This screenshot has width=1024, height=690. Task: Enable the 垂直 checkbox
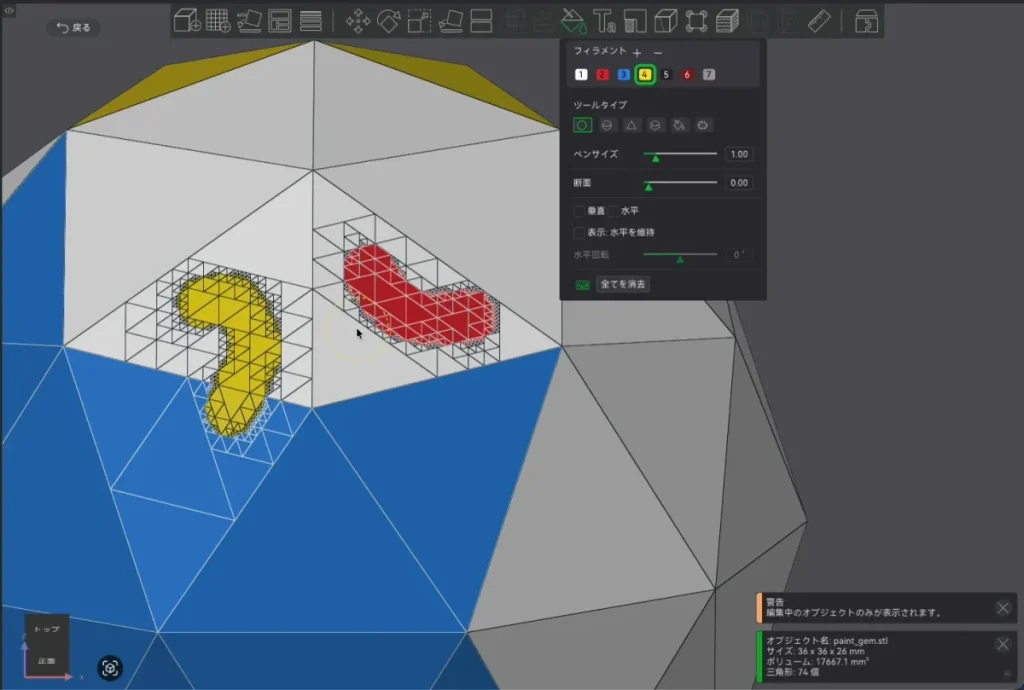579,211
